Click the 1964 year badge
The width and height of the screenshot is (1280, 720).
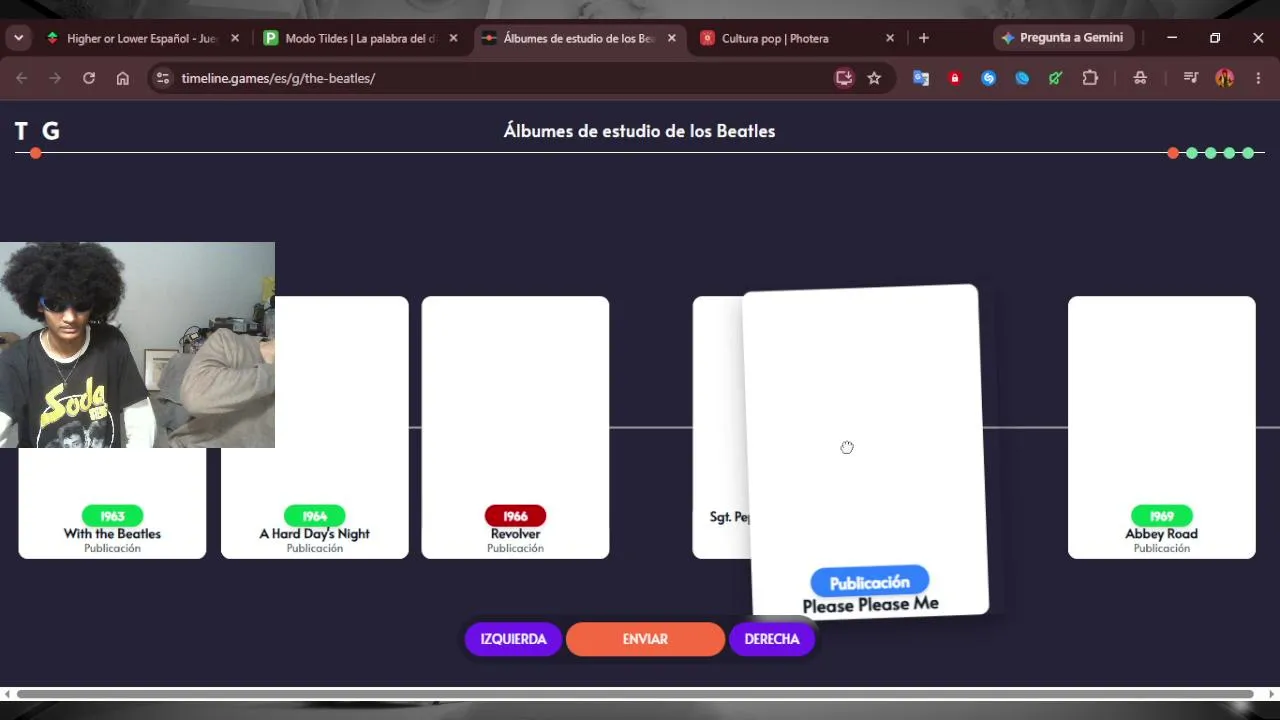[x=314, y=516]
